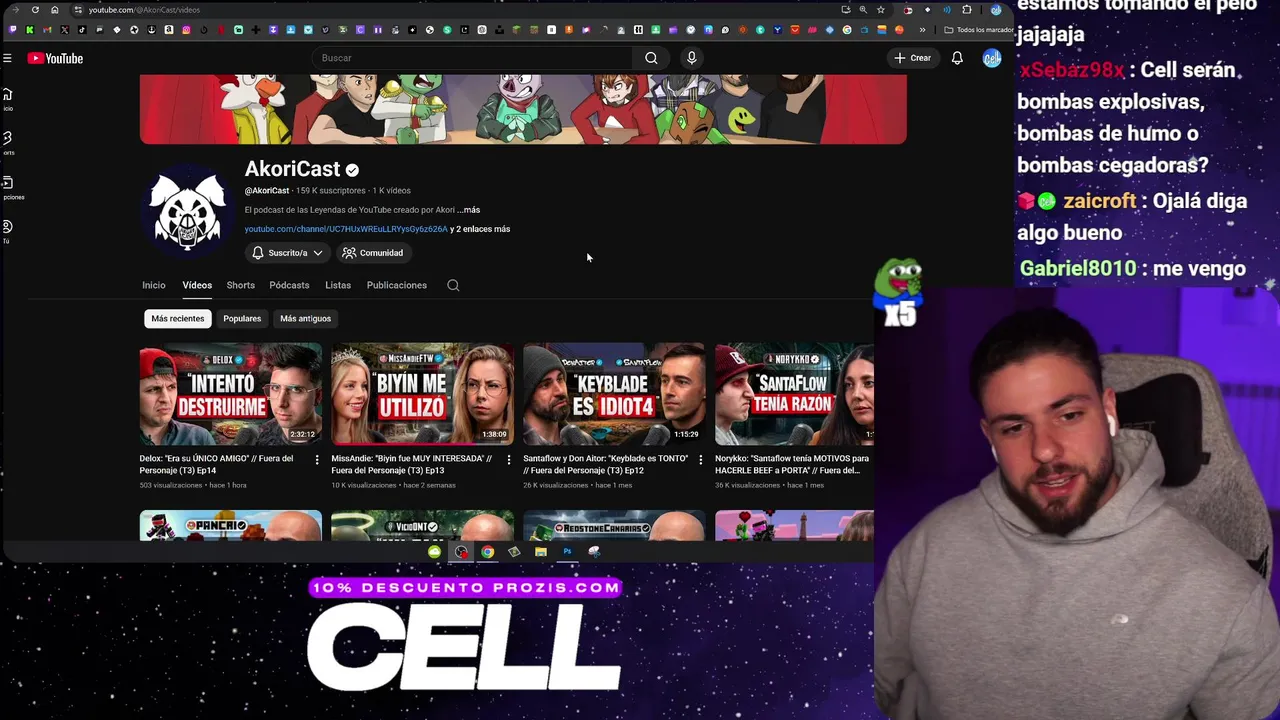The image size is (1280, 720).
Task: Open File Explorer from the taskbar
Action: click(541, 552)
